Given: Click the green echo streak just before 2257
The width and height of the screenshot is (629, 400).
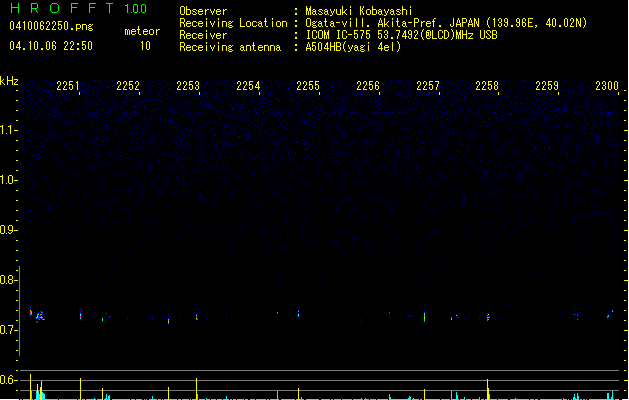Looking at the screenshot, I should point(424,317).
